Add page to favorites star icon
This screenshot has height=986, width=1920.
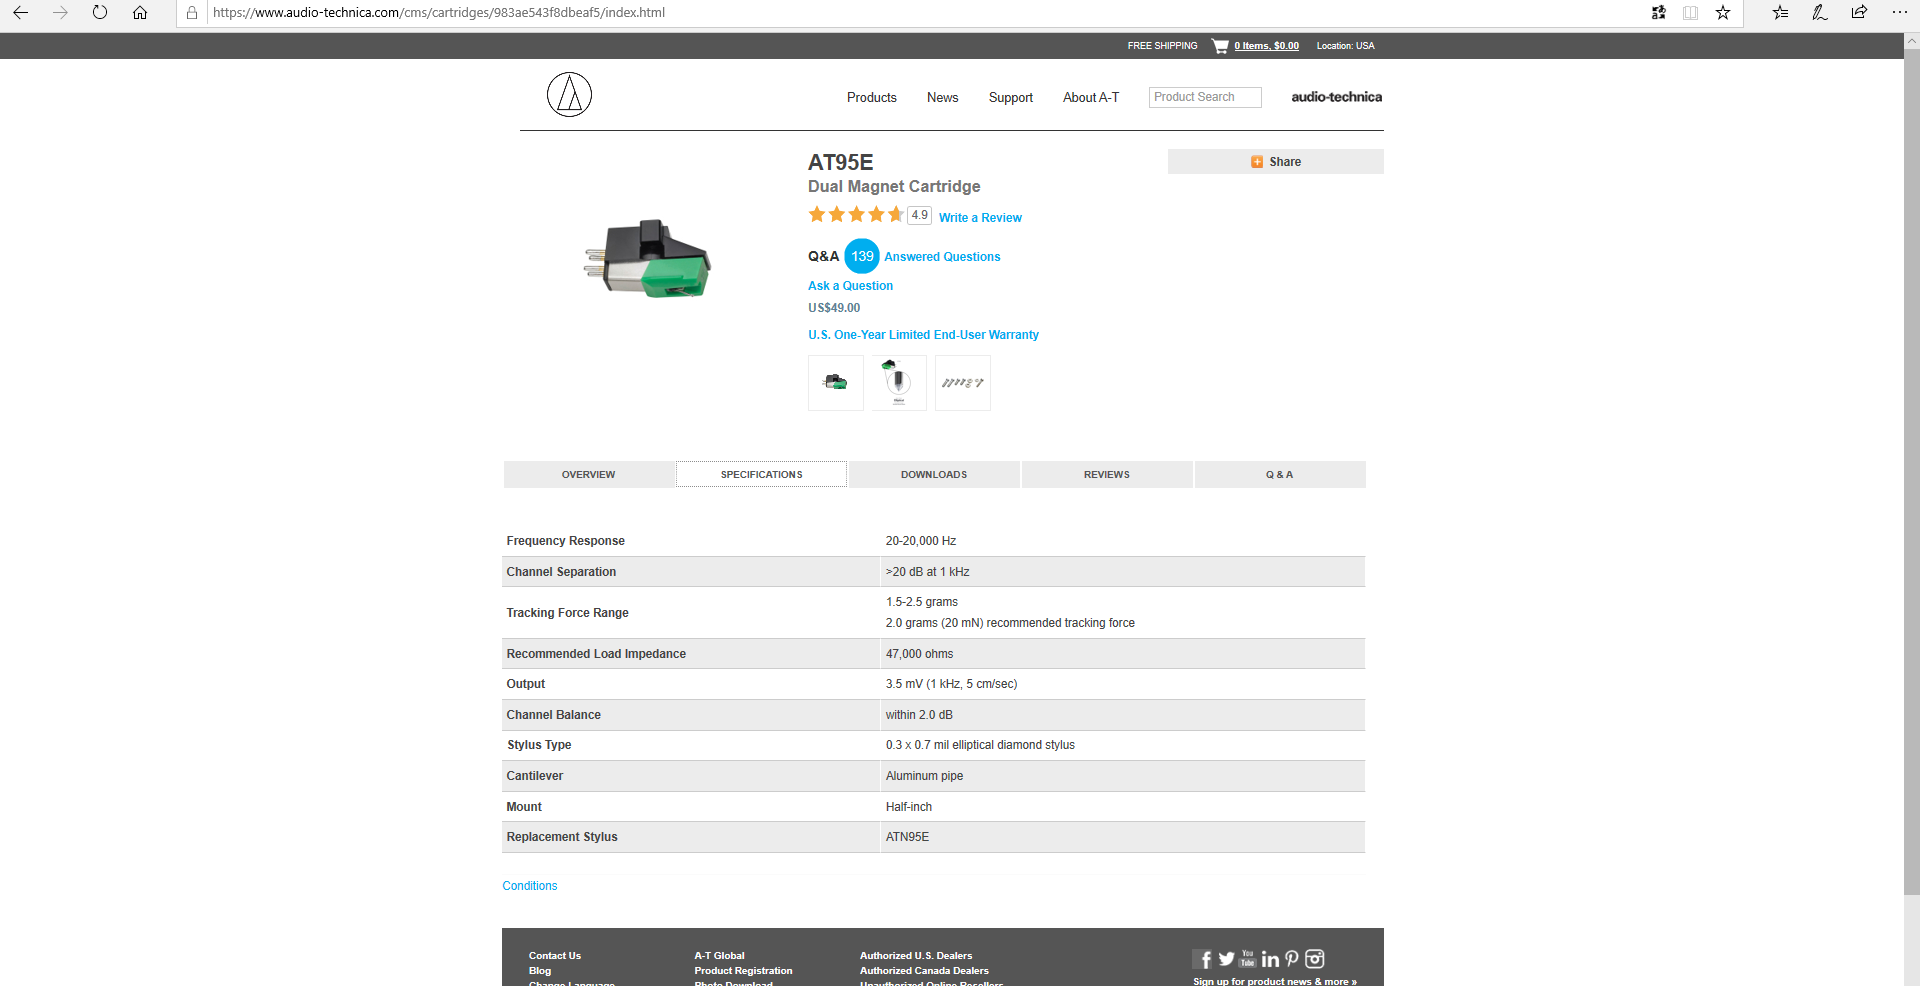click(1722, 13)
